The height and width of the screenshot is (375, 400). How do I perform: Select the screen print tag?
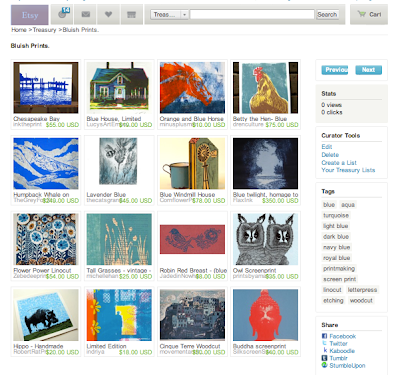(340, 279)
